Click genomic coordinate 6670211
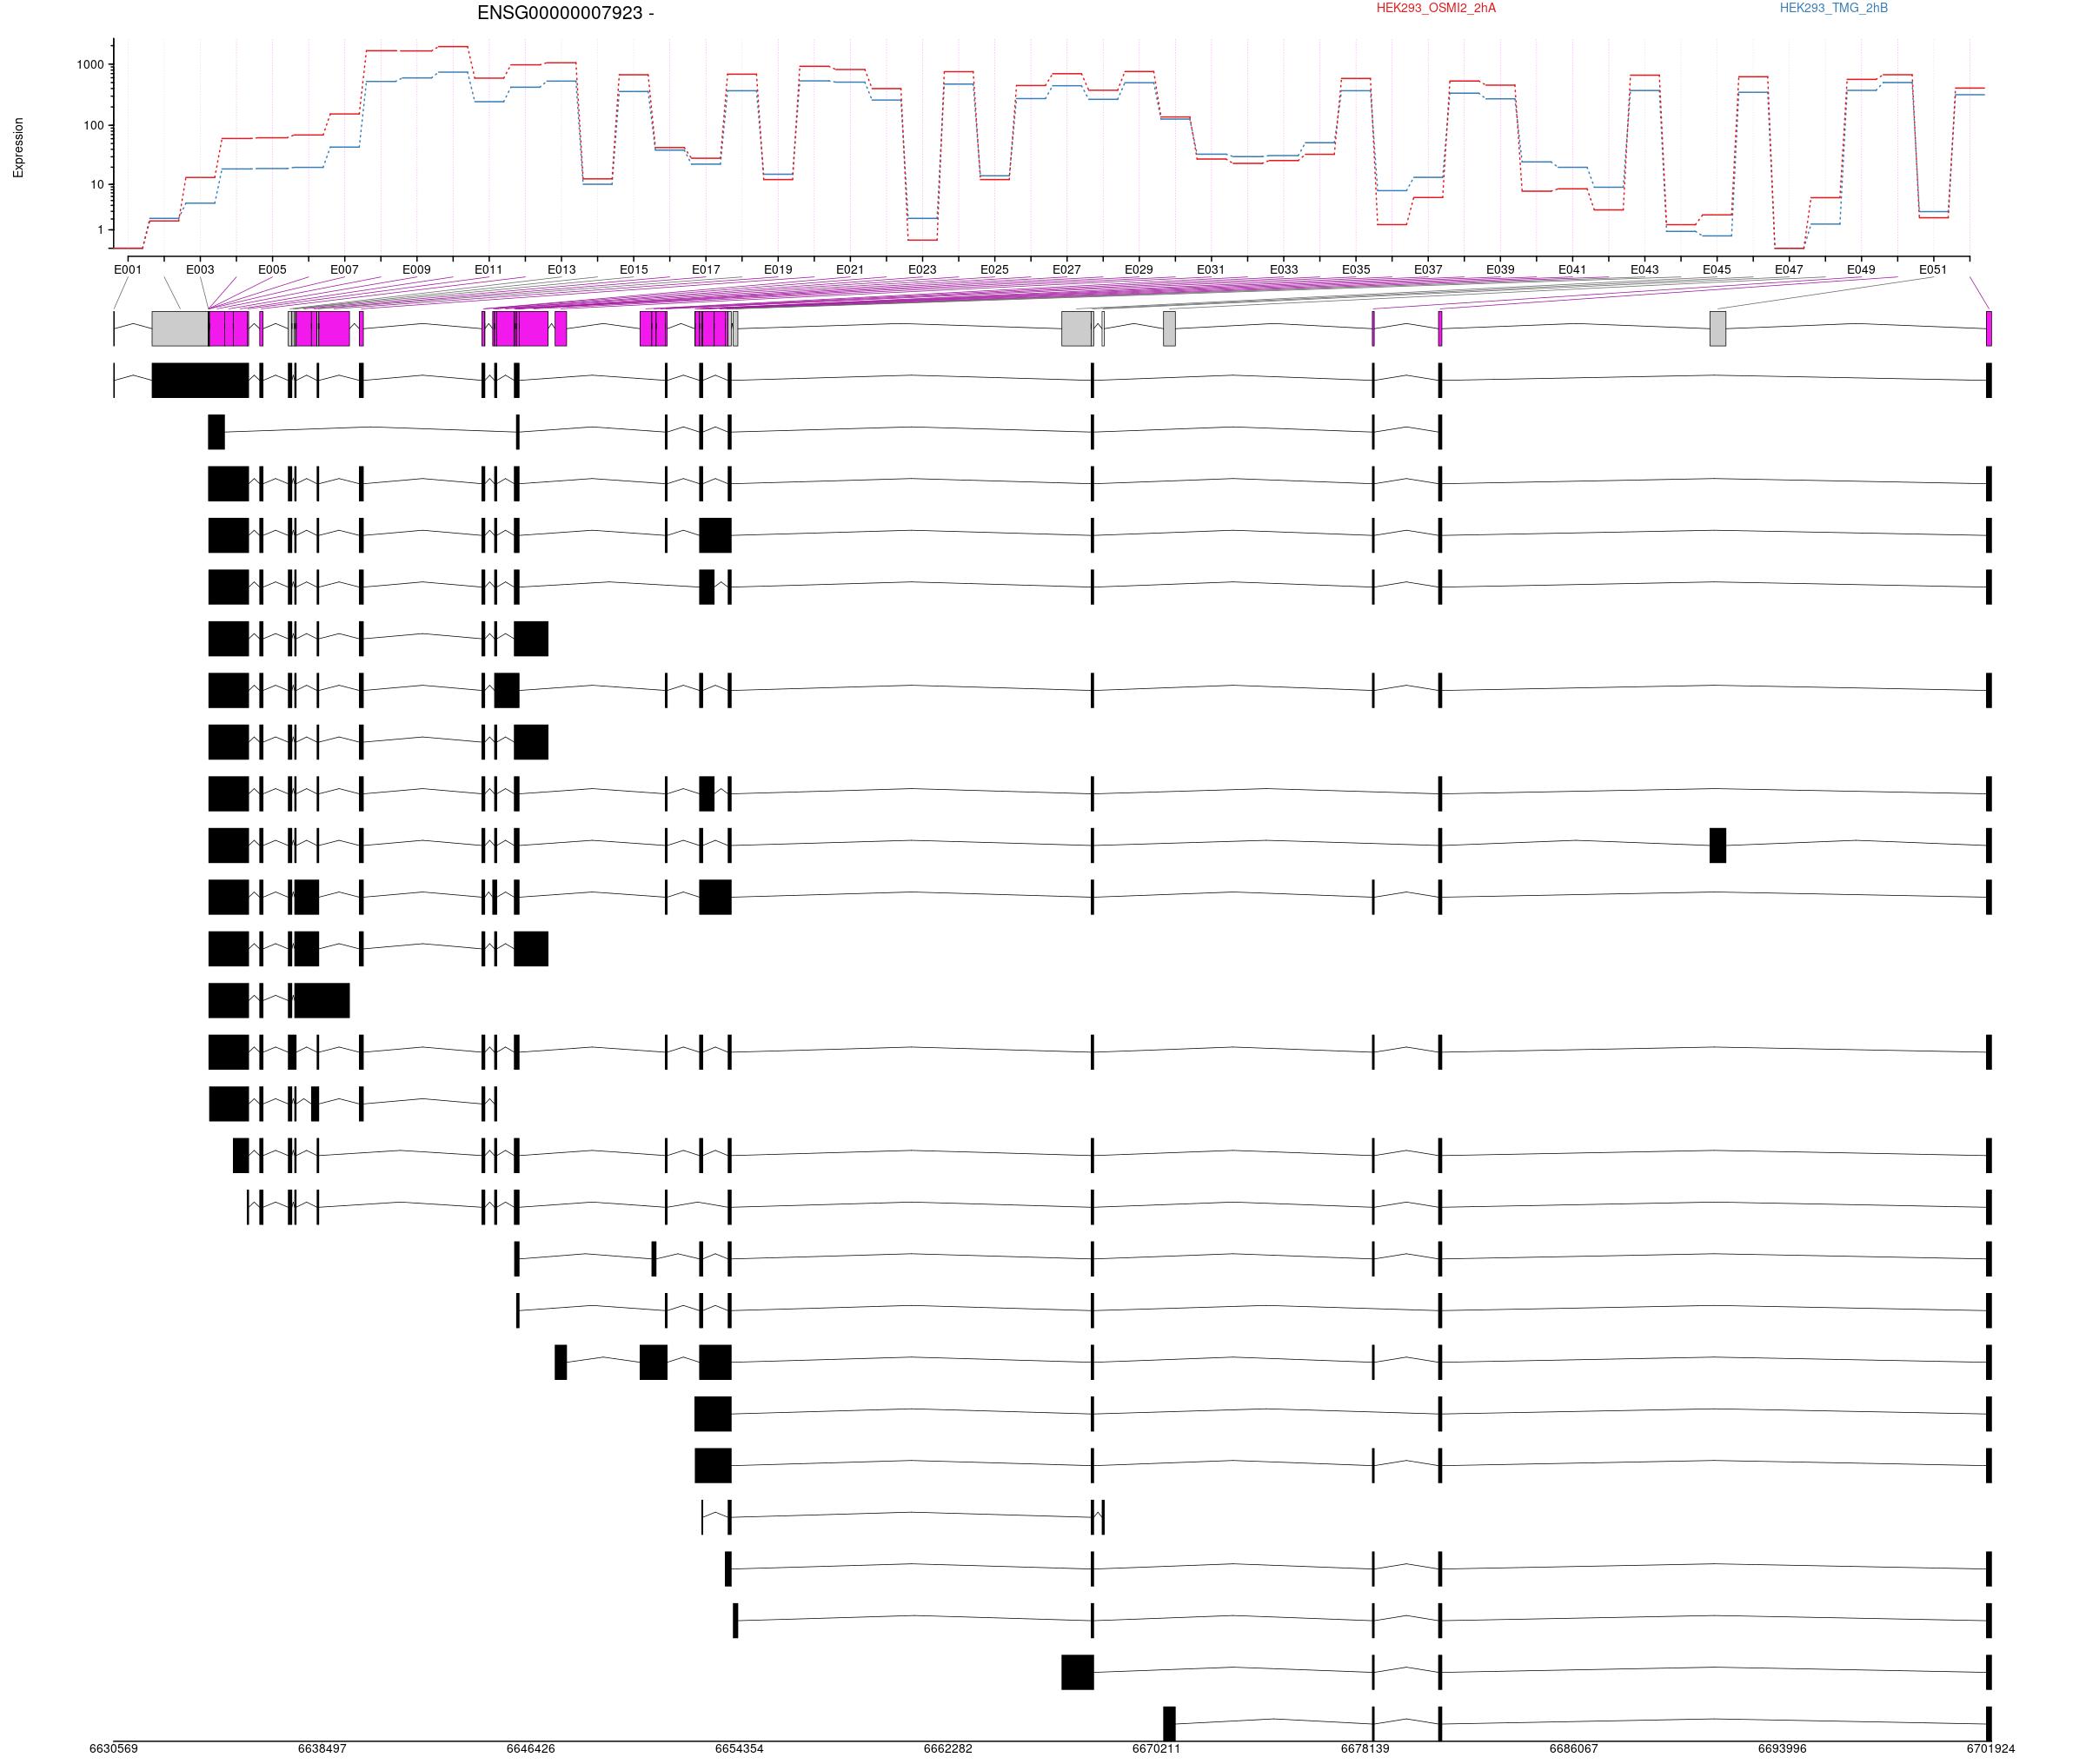 pyautogui.click(x=1156, y=1749)
